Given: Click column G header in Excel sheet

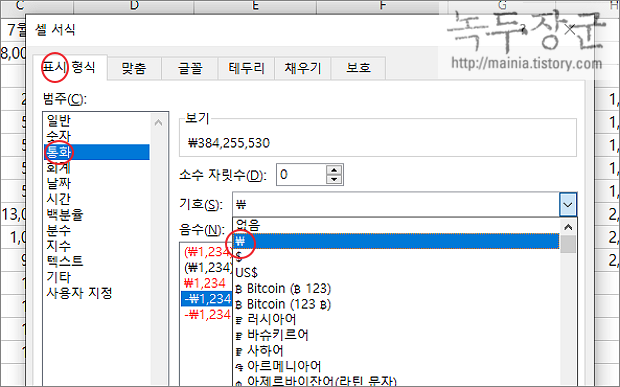Looking at the screenshot, I should click(502, 7).
